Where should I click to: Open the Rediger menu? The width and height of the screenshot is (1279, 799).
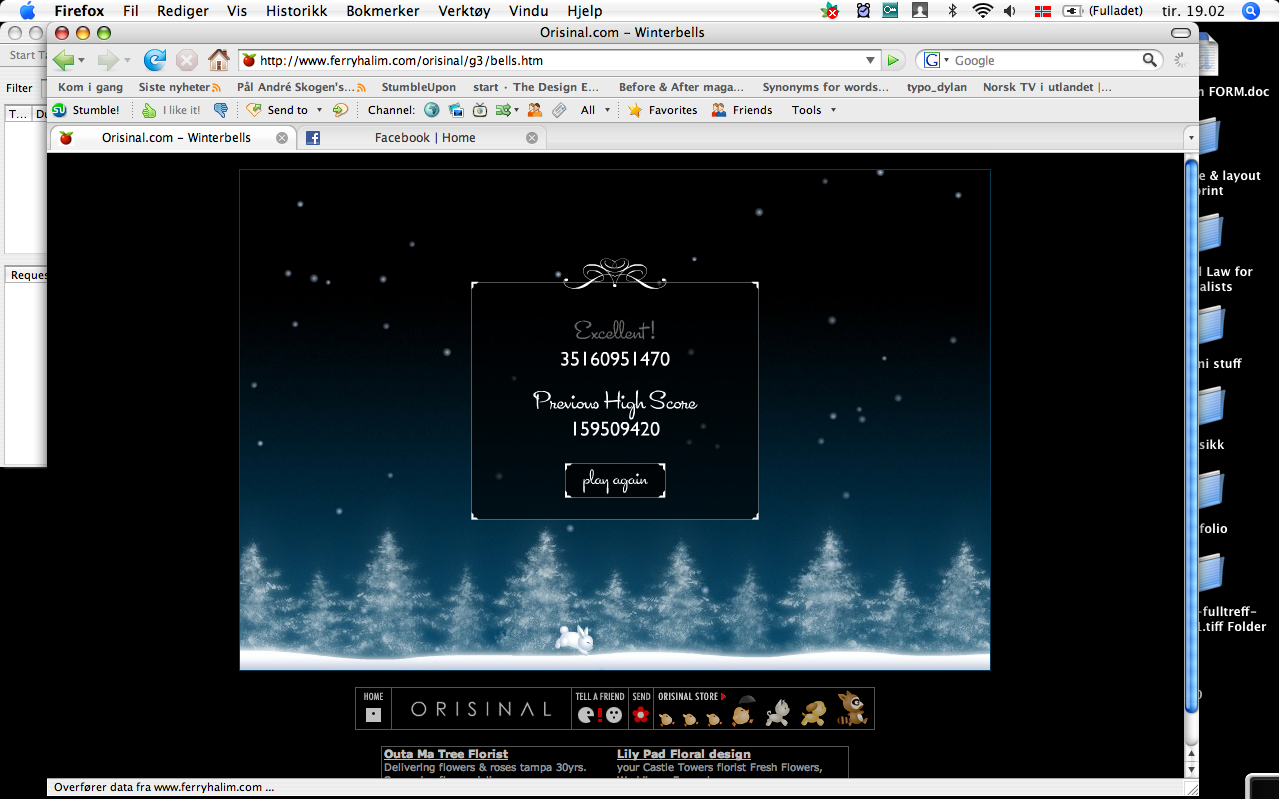[x=183, y=11]
